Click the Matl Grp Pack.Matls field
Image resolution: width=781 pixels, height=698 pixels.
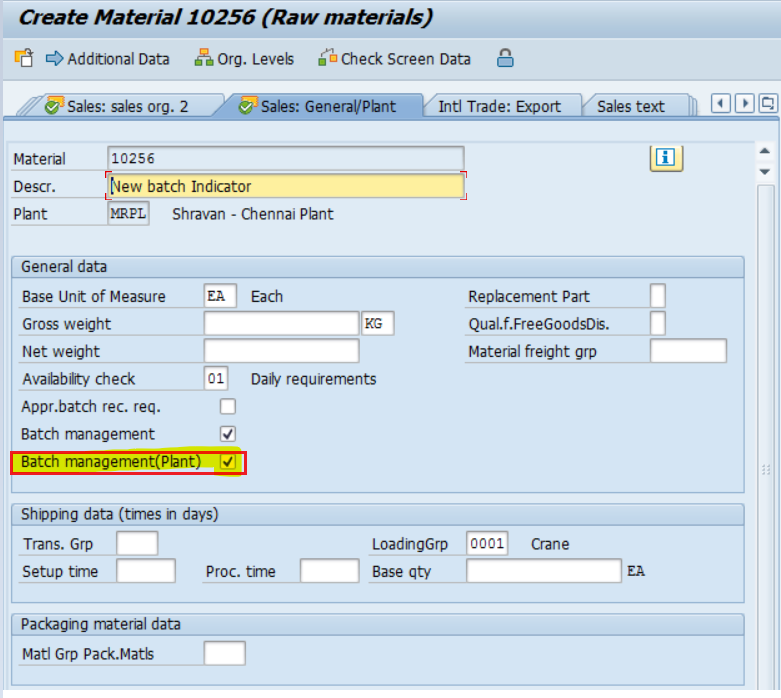[x=224, y=654]
